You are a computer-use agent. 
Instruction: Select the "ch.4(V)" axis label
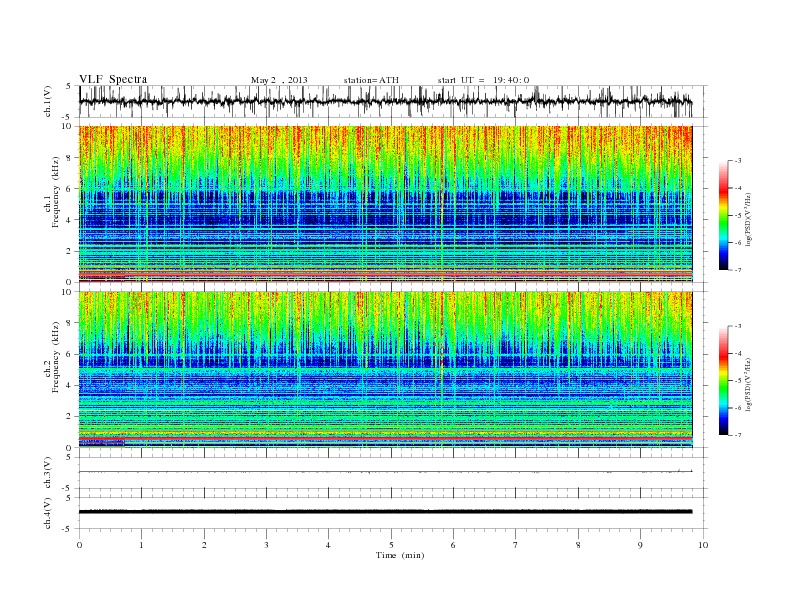tap(47, 513)
